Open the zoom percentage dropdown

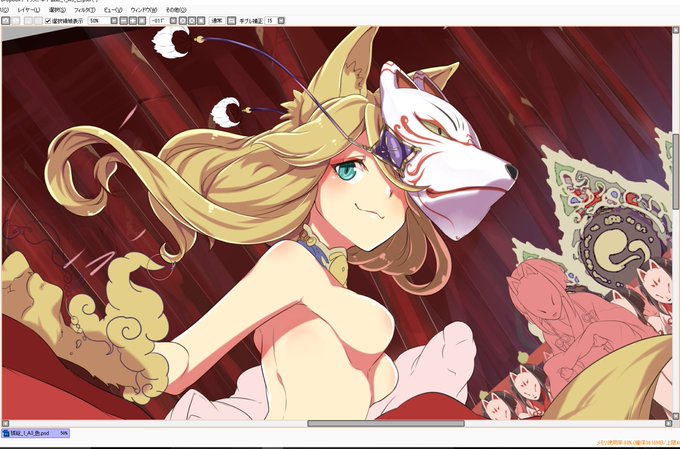(114, 20)
